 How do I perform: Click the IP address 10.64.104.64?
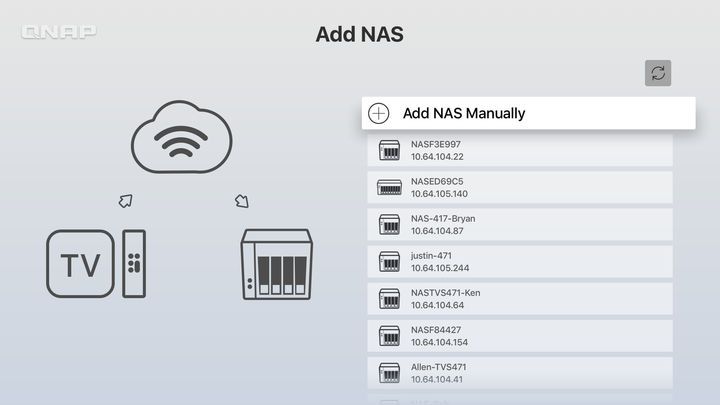(x=437, y=305)
